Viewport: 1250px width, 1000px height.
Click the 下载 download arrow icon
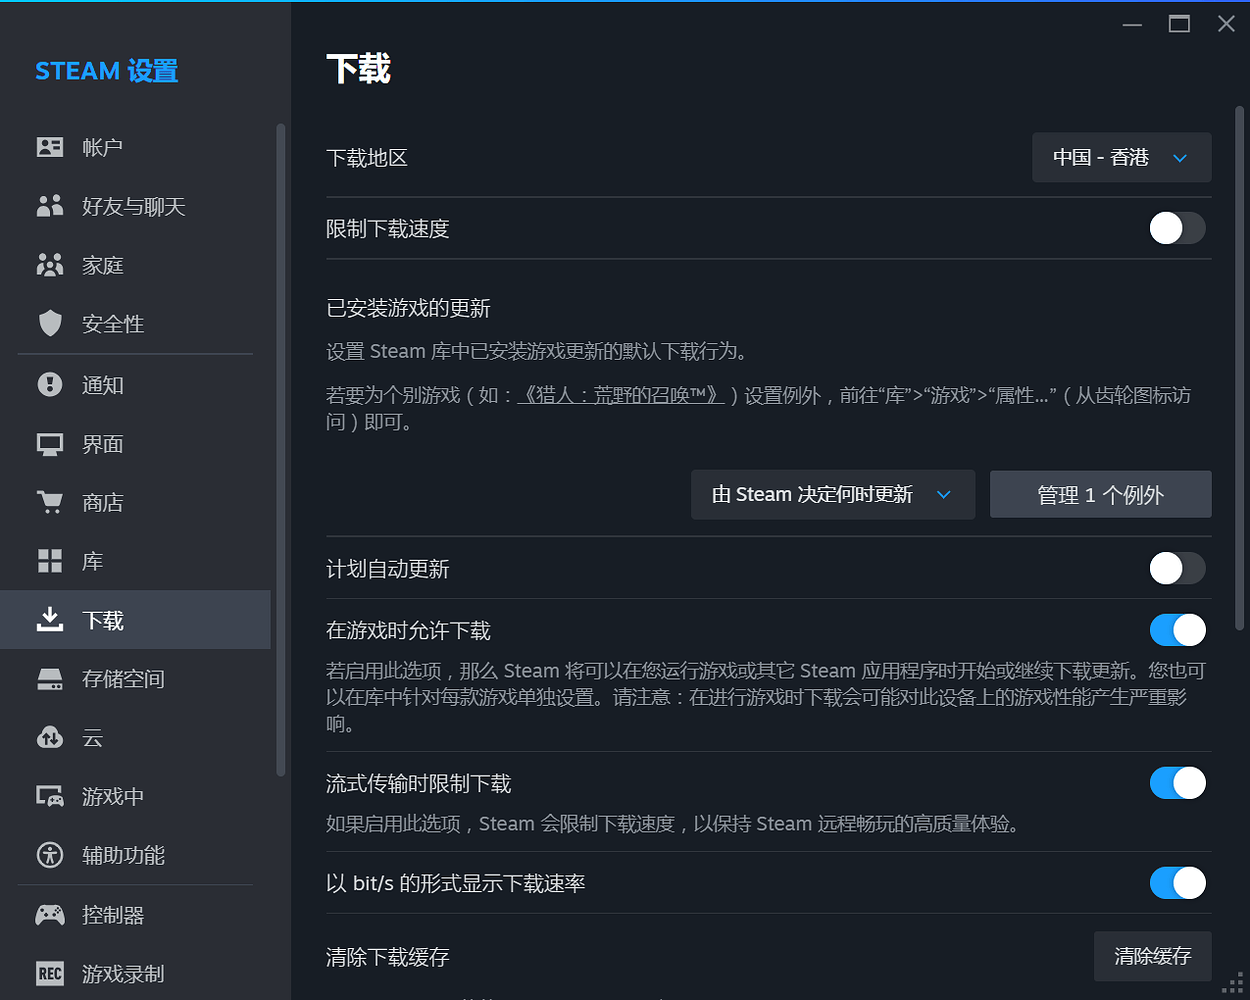50,620
